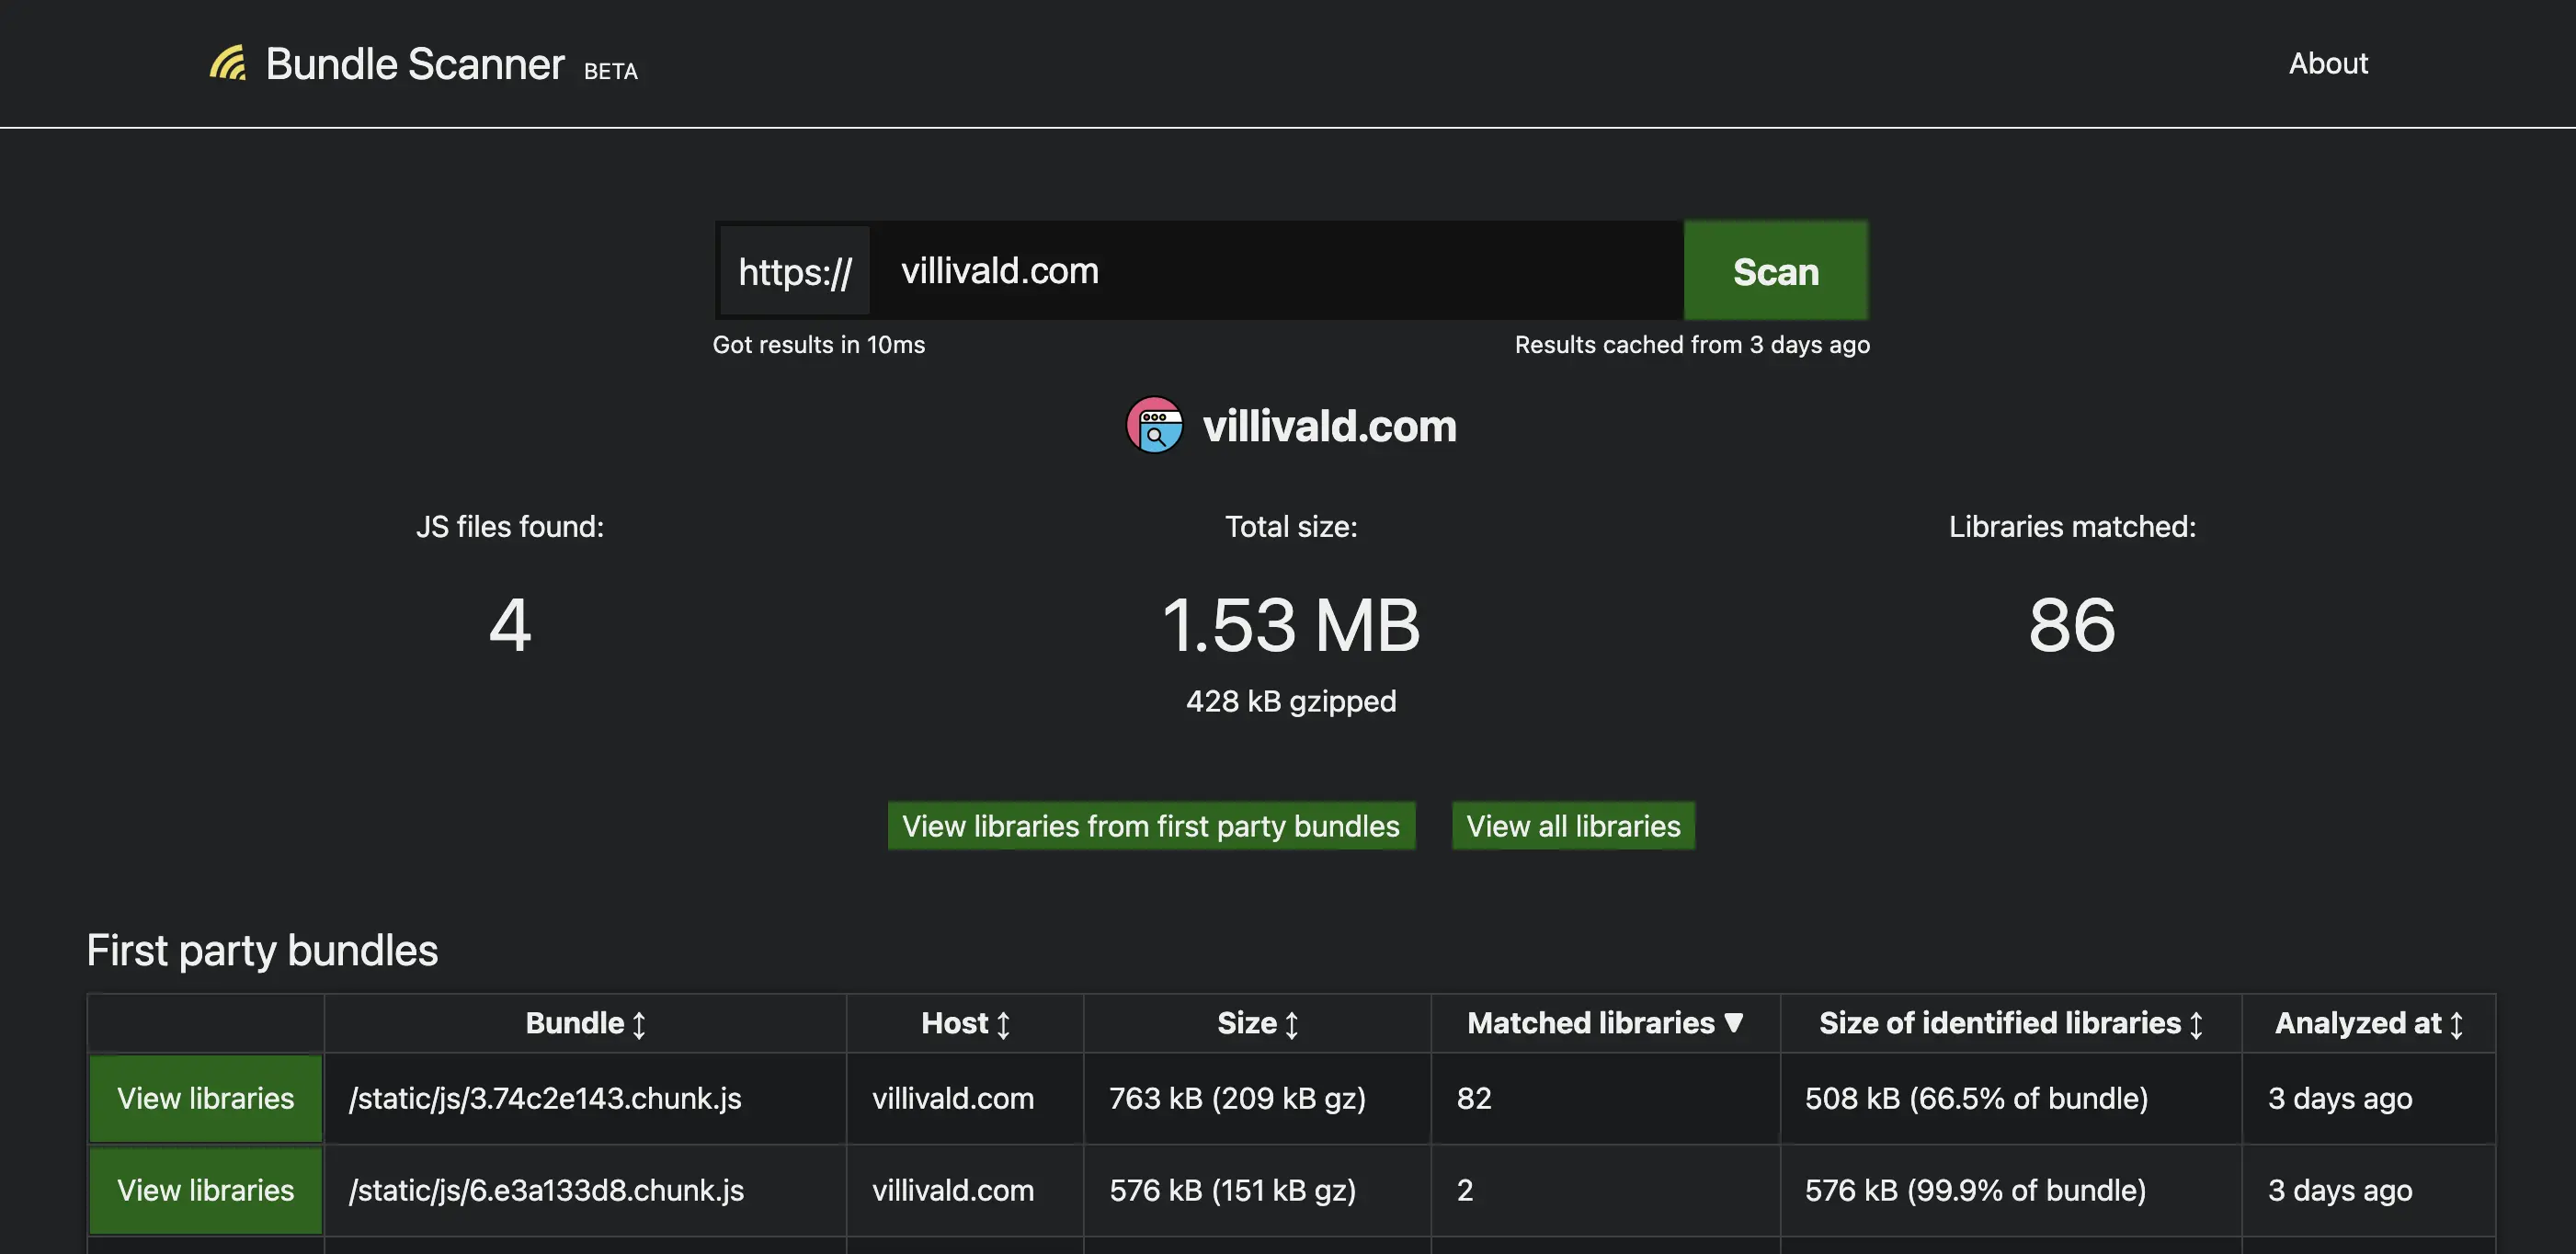The width and height of the screenshot is (2576, 1254).
Task: Click the green Scan button
Action: tap(1775, 271)
